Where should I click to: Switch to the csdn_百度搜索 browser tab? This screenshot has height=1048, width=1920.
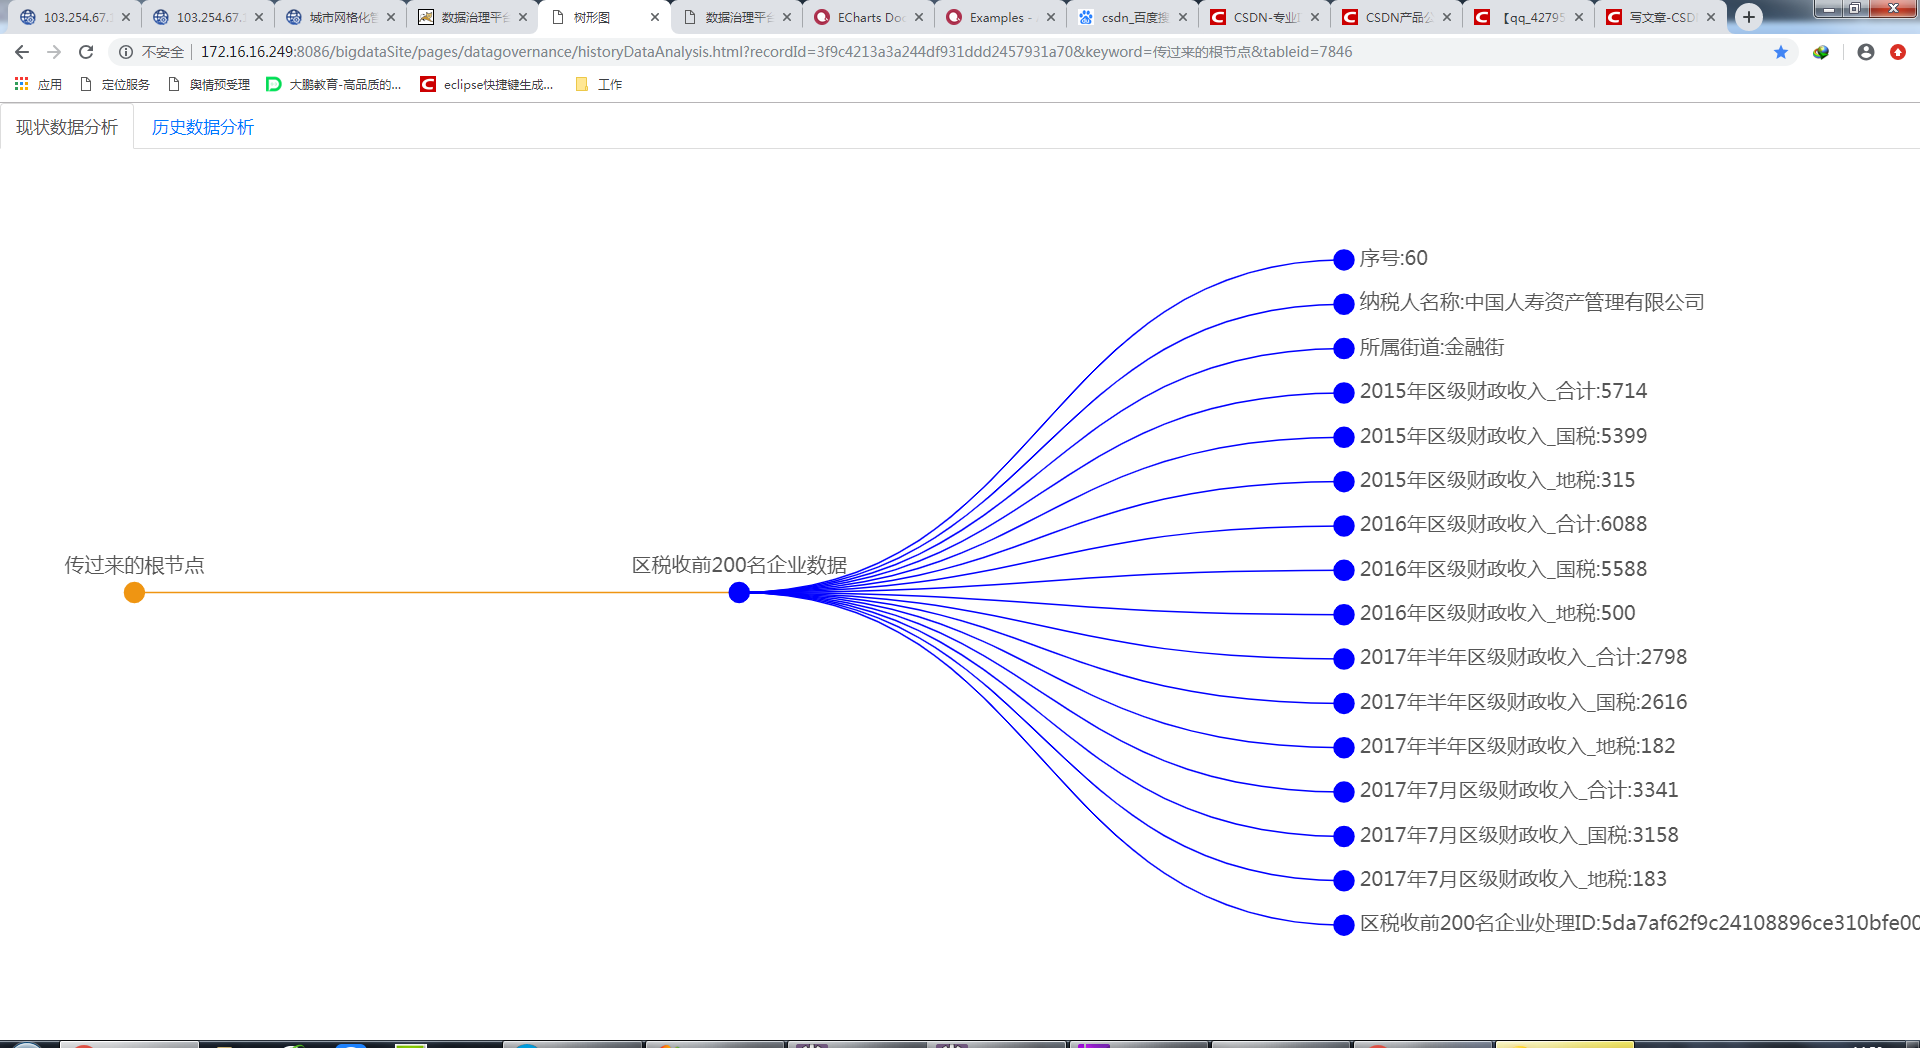pos(1132,17)
